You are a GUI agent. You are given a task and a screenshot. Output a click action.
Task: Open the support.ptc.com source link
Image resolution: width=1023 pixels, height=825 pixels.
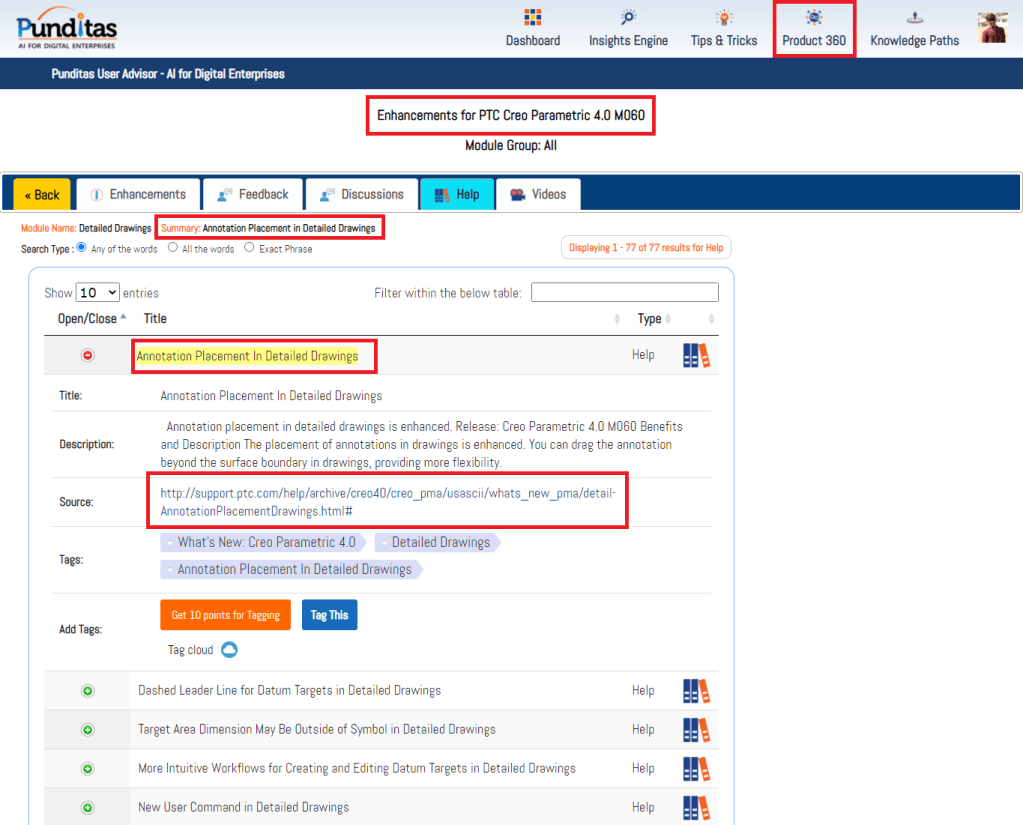coord(387,502)
